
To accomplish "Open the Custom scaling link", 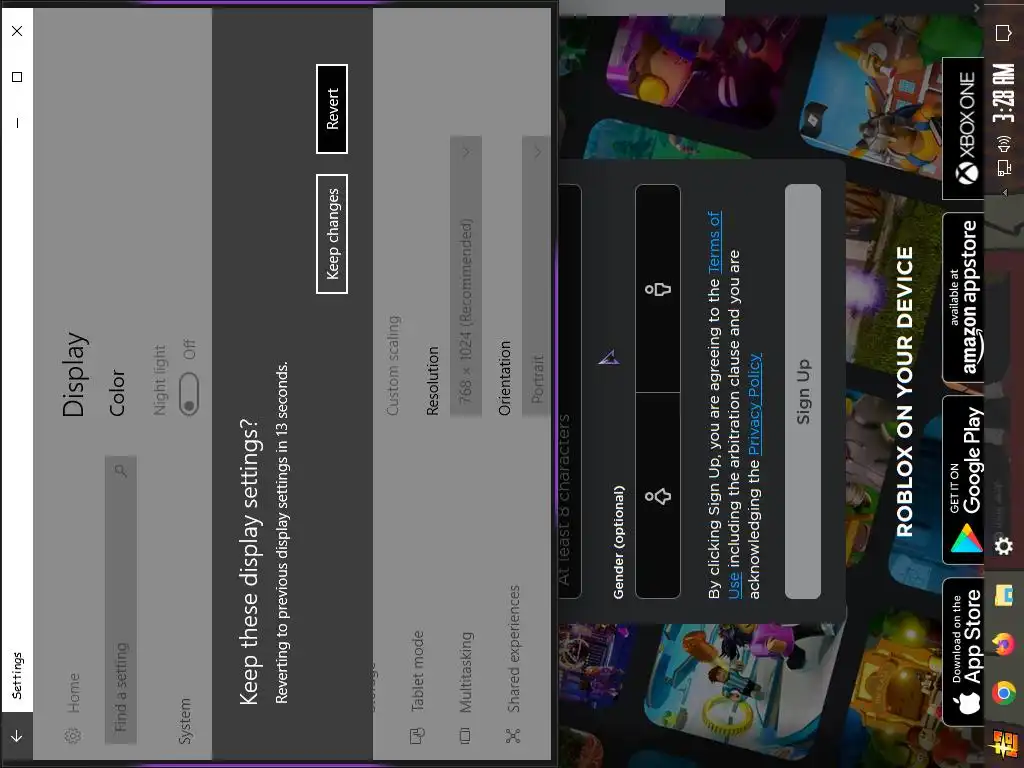I will coord(392,366).
